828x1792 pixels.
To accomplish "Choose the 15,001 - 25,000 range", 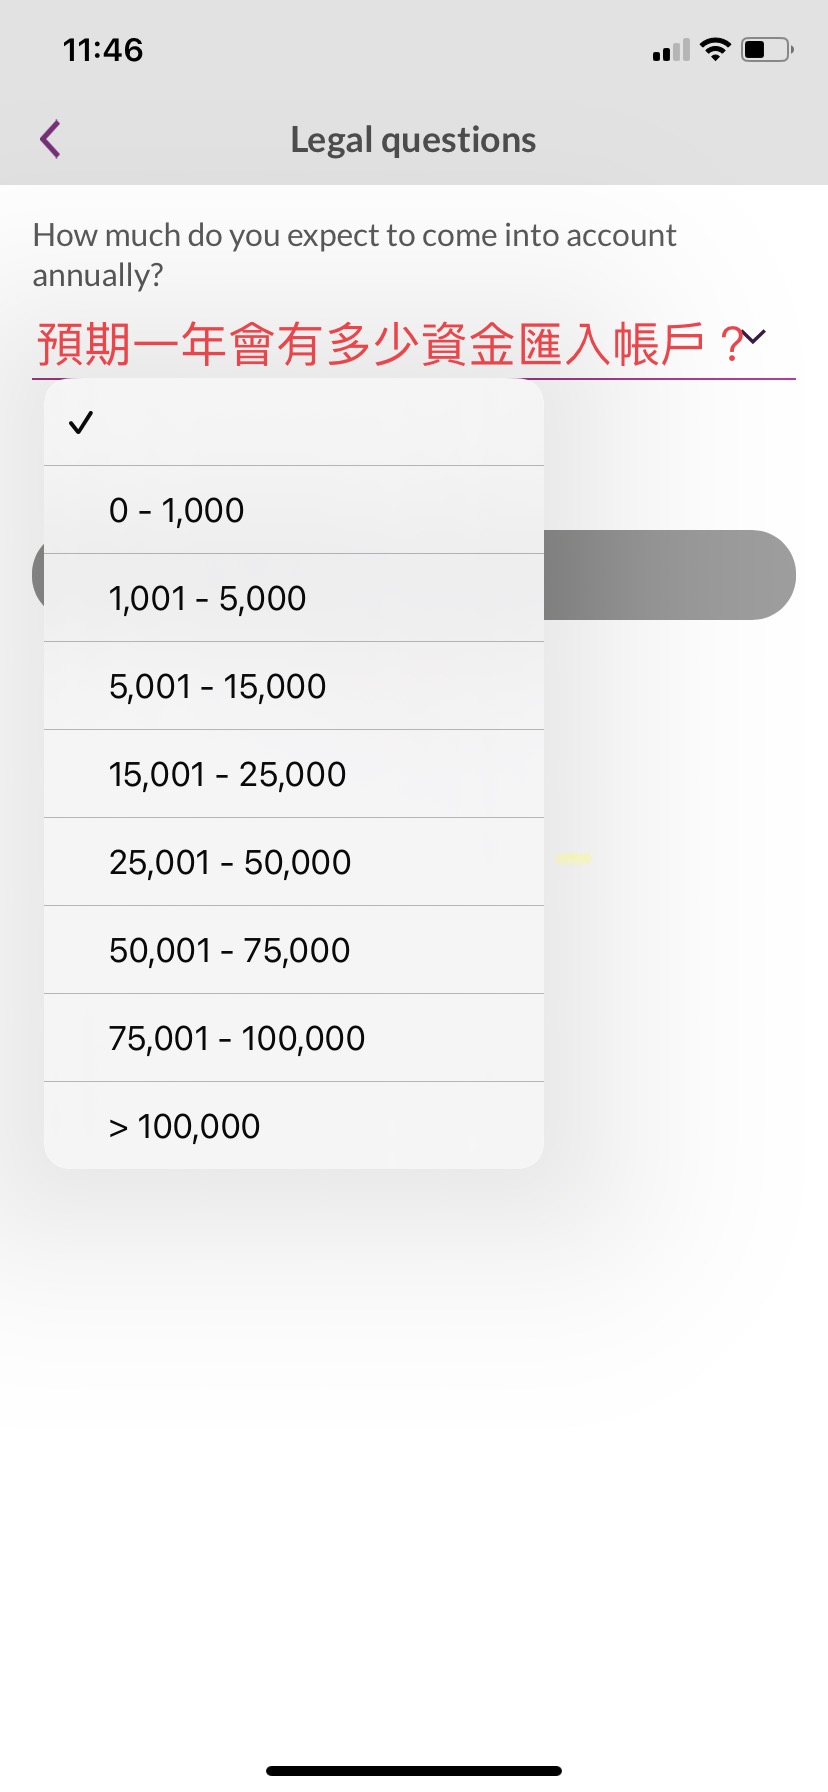I will click(294, 774).
